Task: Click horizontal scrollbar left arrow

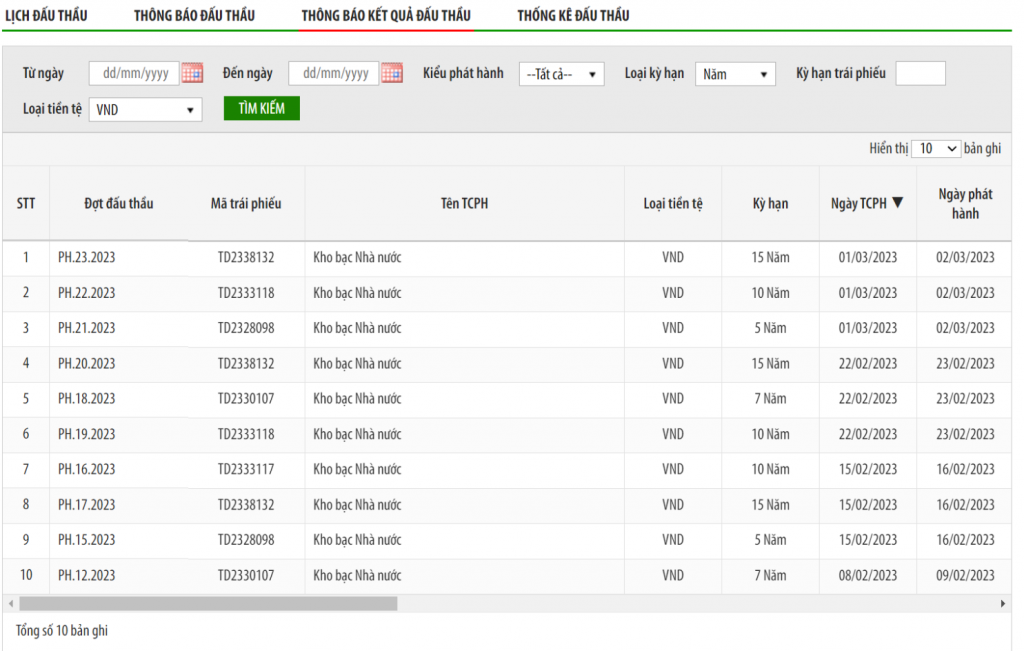Action: tap(10, 604)
